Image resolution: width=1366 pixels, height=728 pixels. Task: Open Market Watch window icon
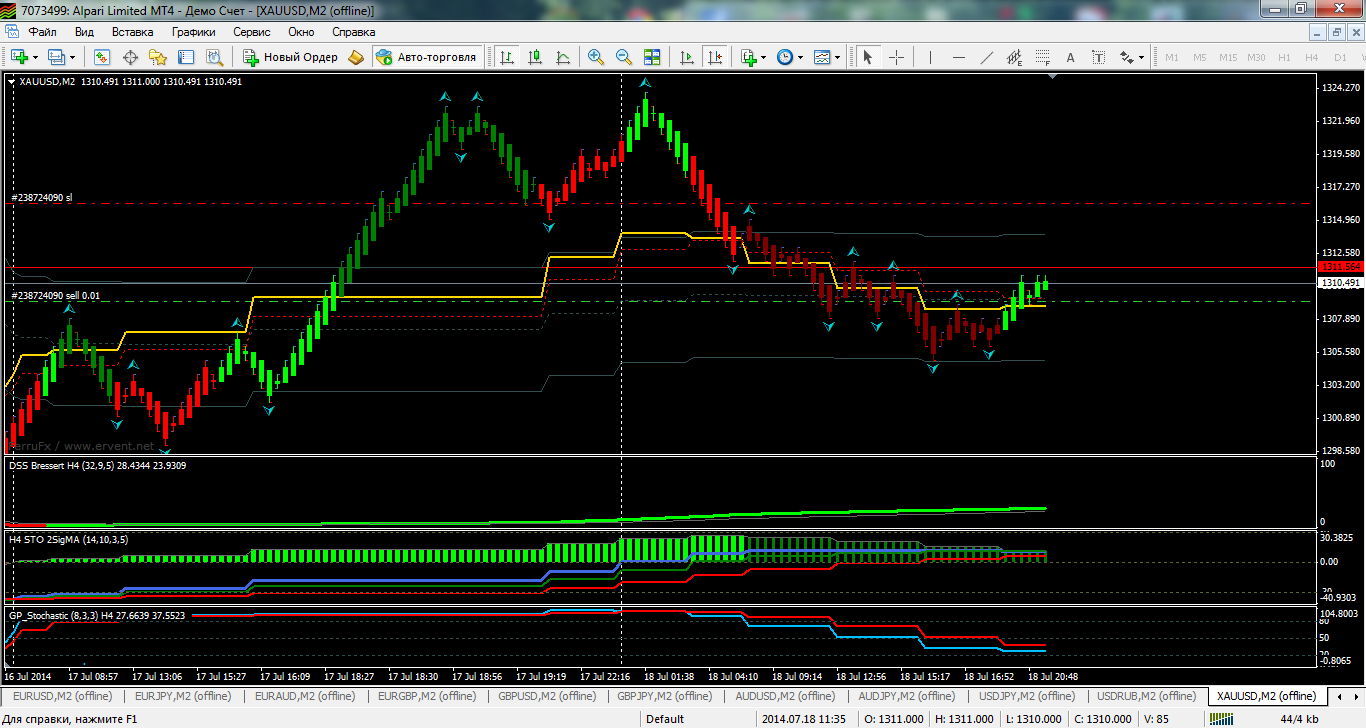coord(102,57)
